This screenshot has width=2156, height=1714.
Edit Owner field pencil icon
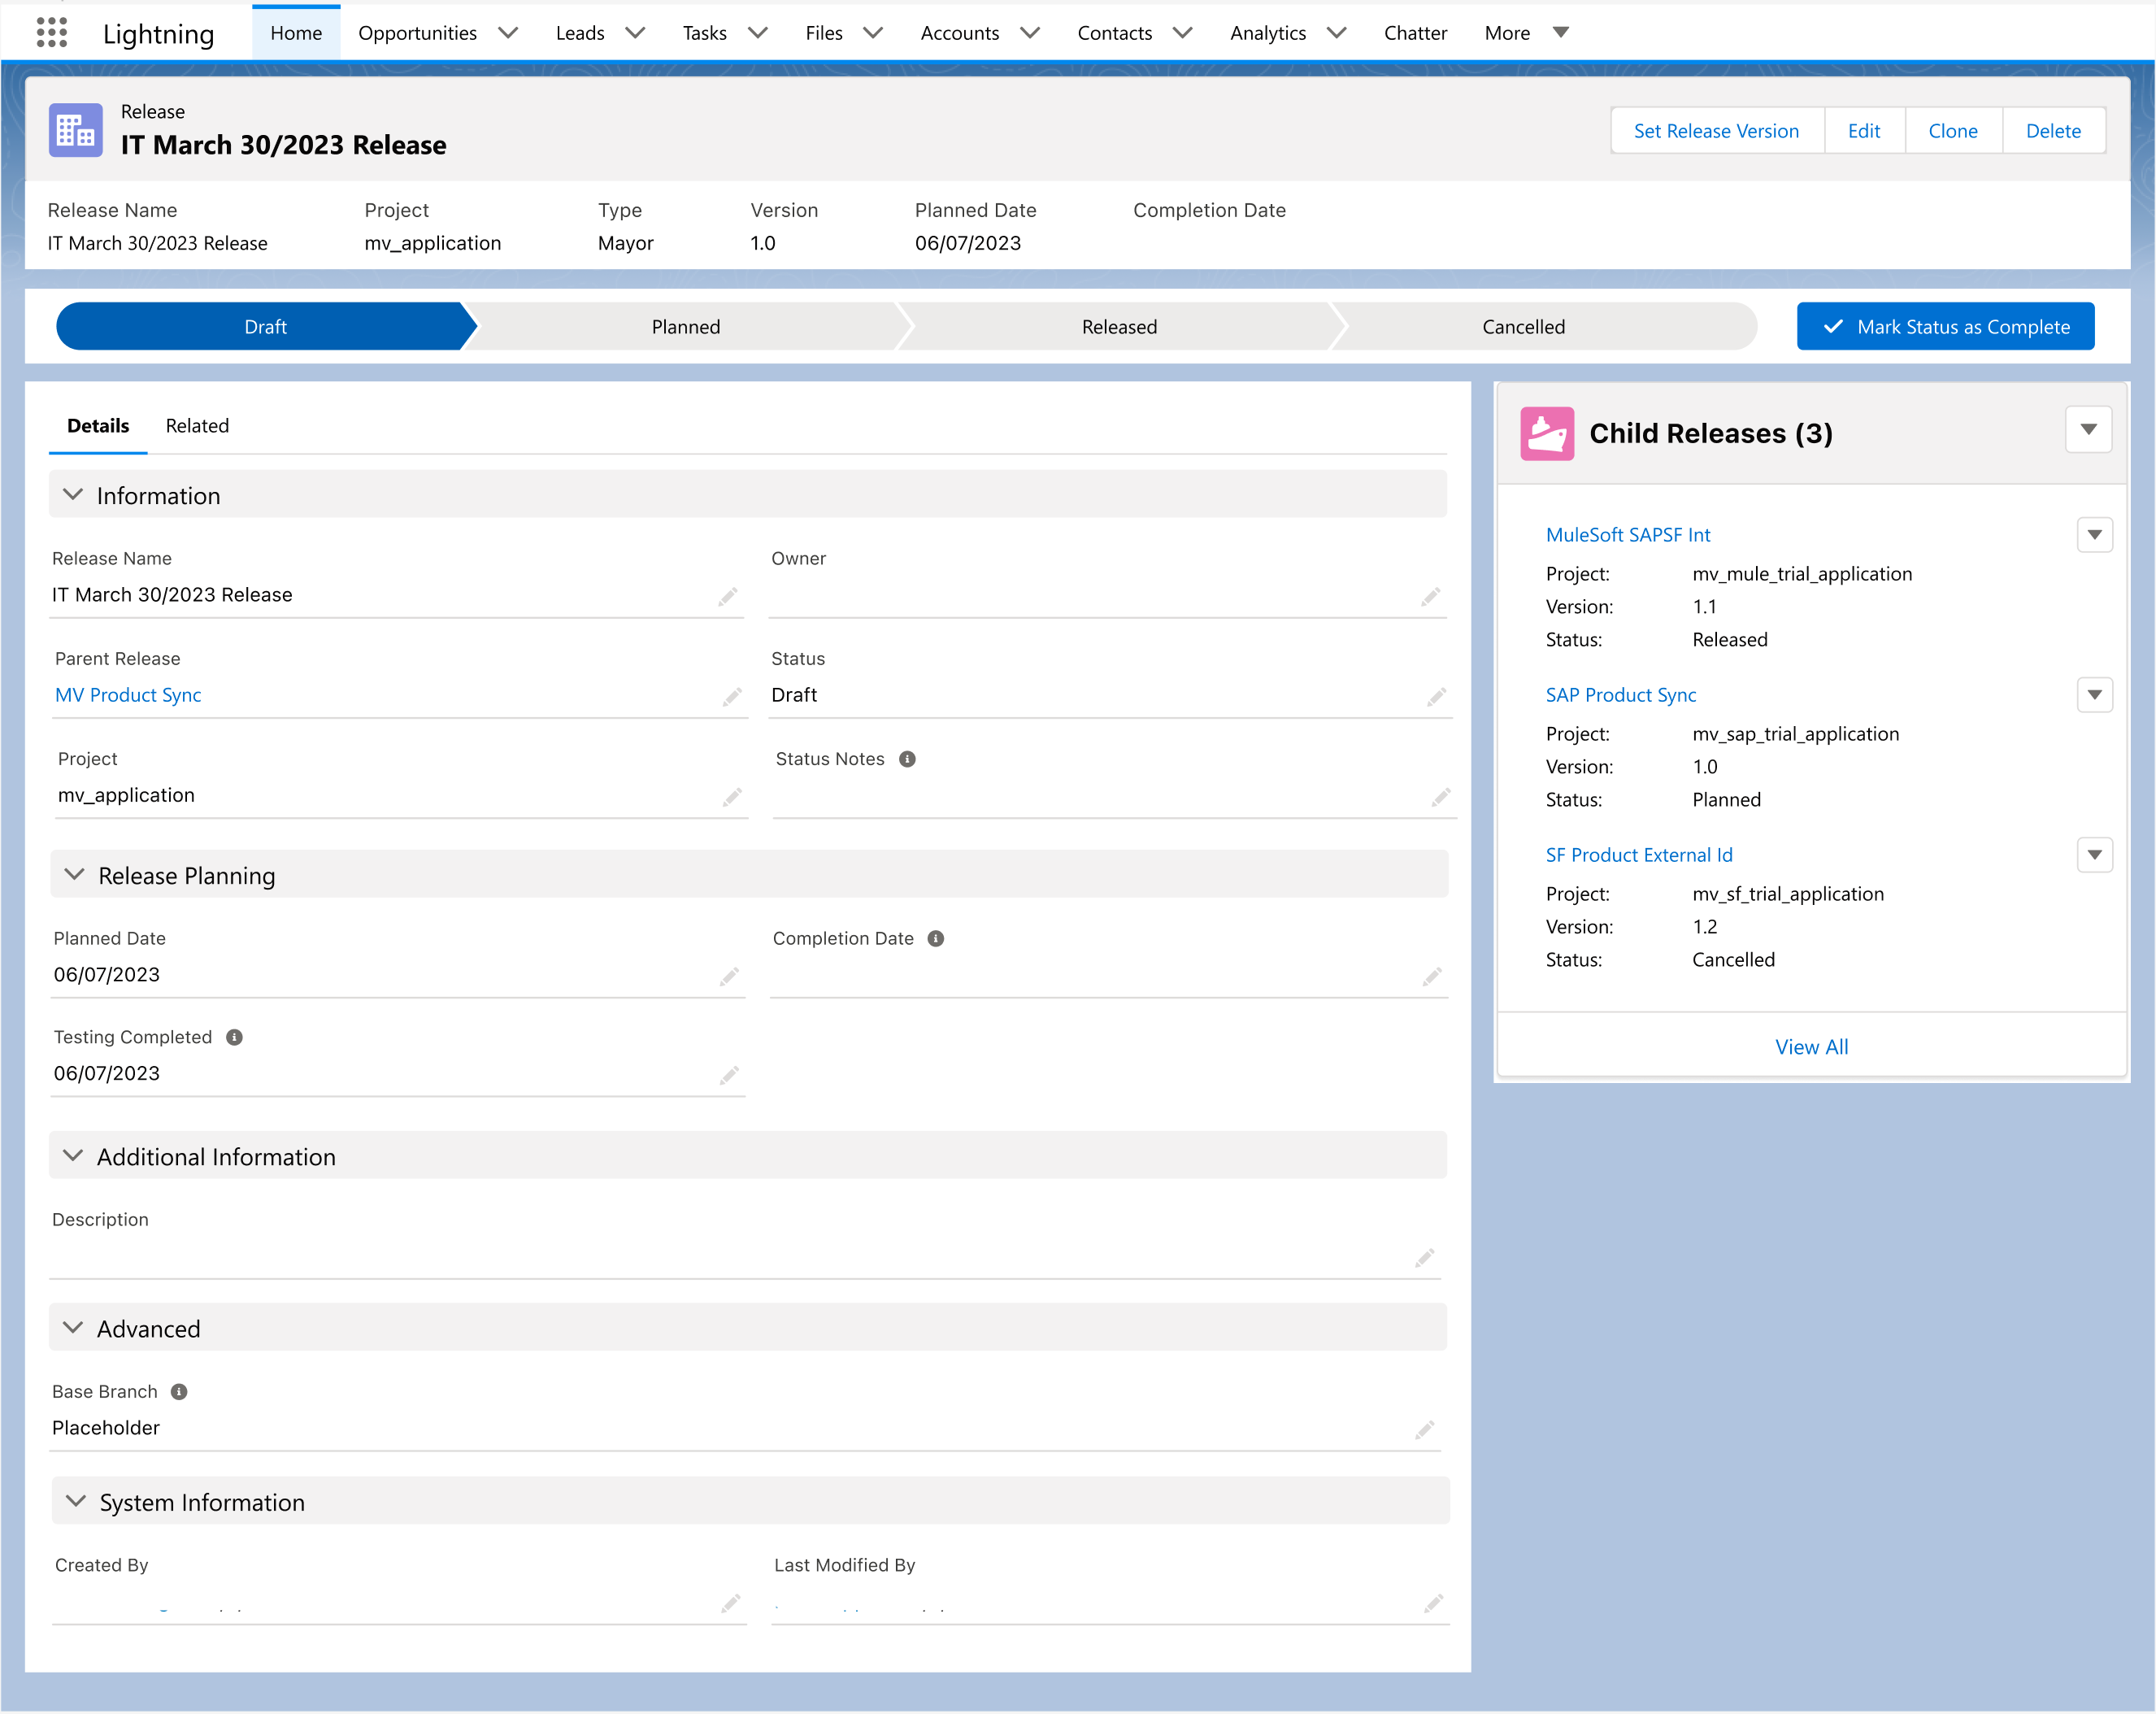1431,597
